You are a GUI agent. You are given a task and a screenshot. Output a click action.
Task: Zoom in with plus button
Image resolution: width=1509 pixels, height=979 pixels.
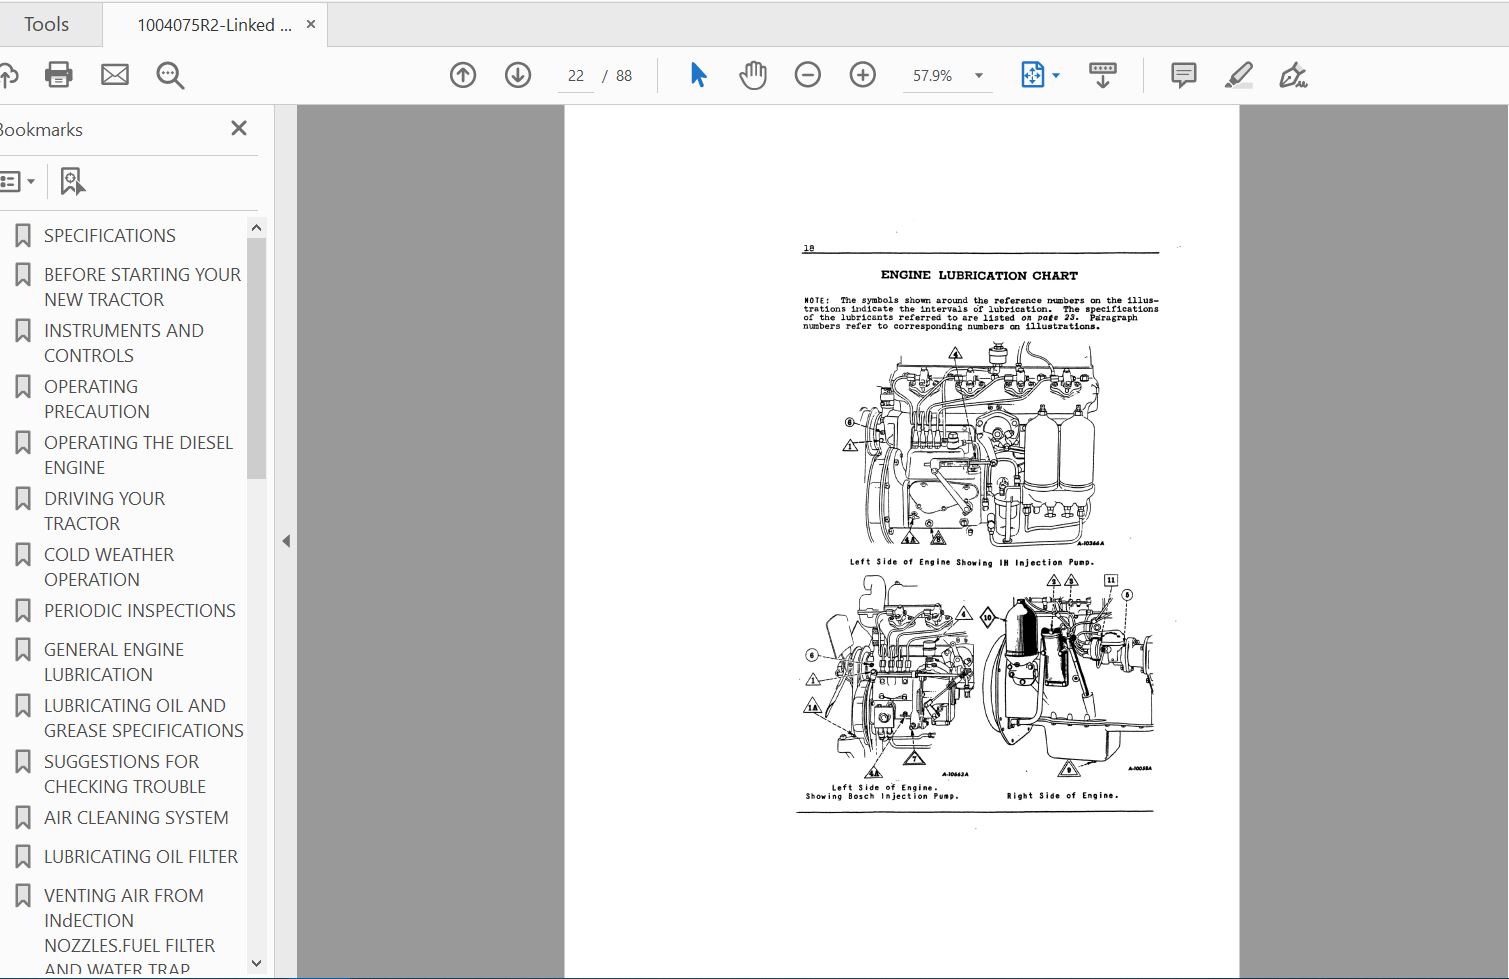click(x=863, y=75)
